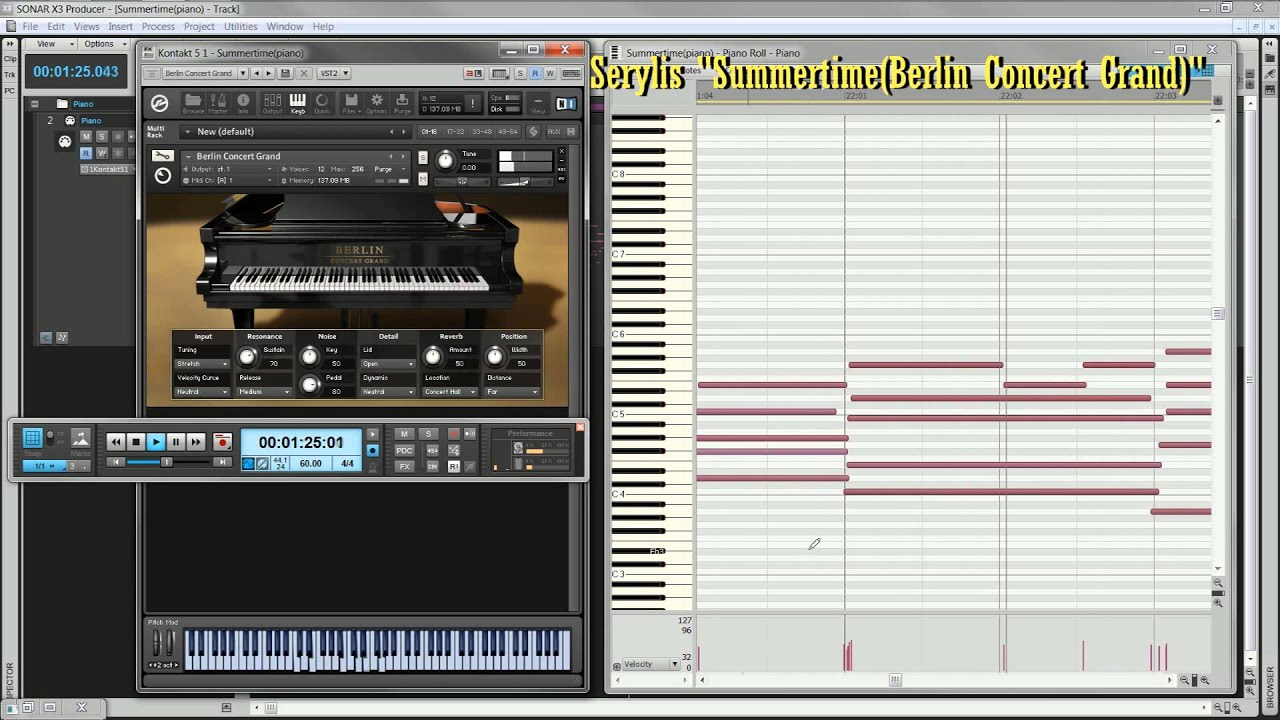Open Kontakt Files menu
This screenshot has width=1280, height=720.
tap(351, 102)
